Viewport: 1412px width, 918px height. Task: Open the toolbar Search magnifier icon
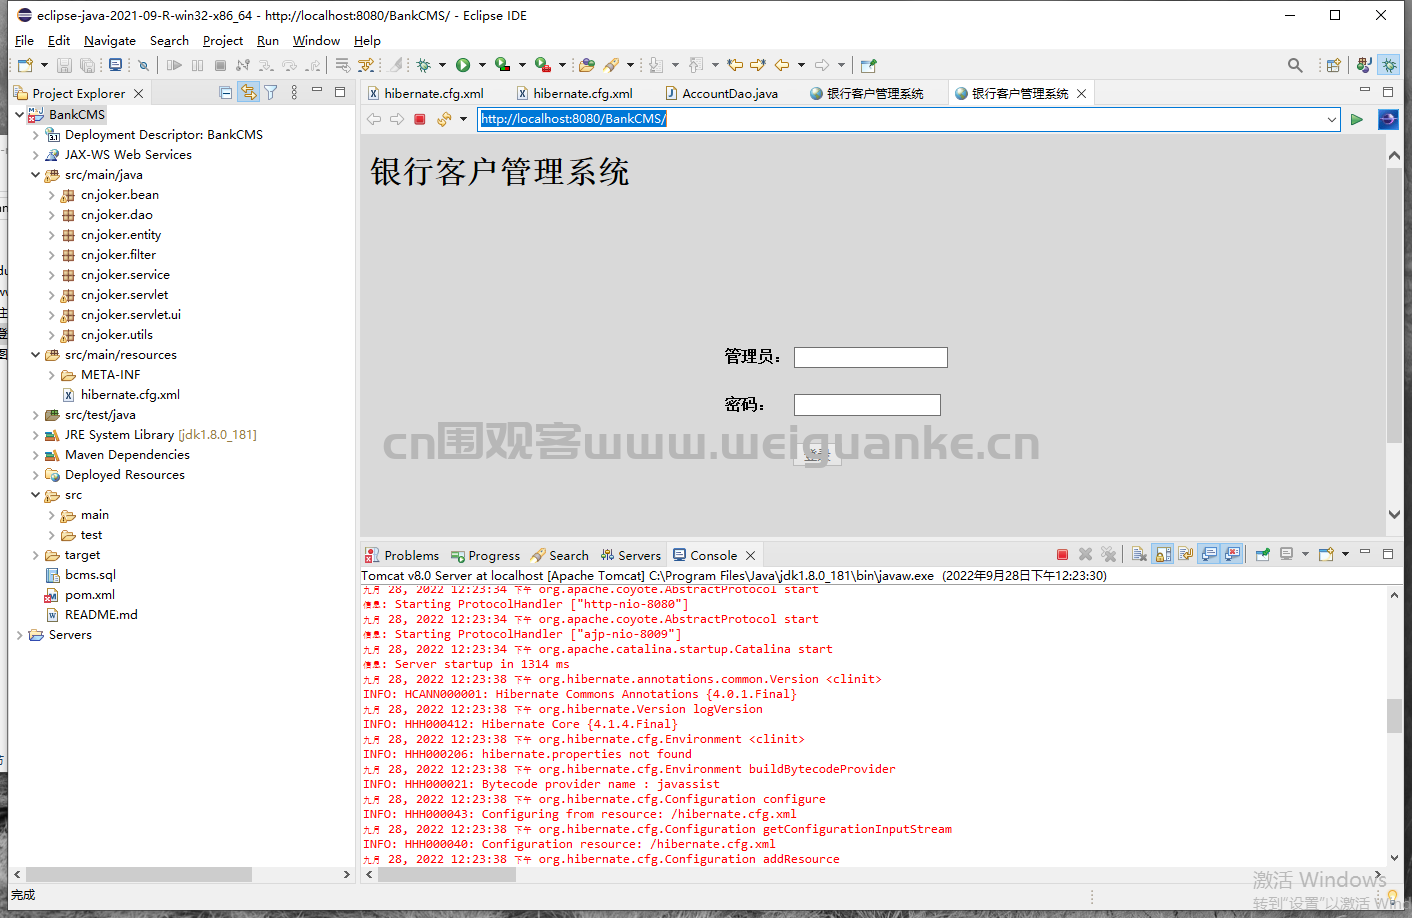point(1295,65)
